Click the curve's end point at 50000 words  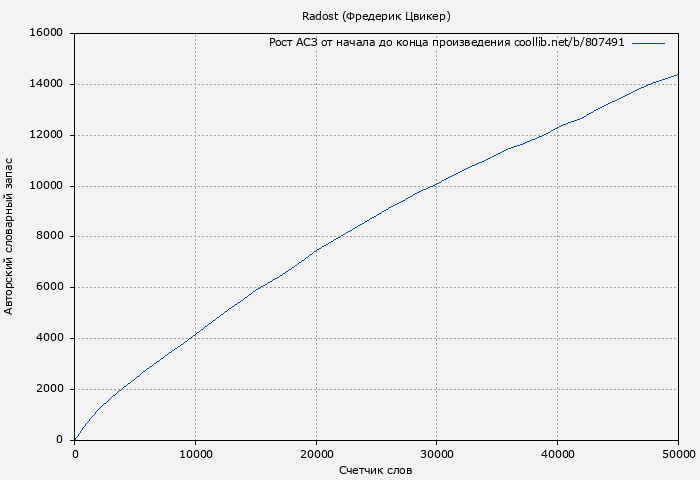click(678, 74)
